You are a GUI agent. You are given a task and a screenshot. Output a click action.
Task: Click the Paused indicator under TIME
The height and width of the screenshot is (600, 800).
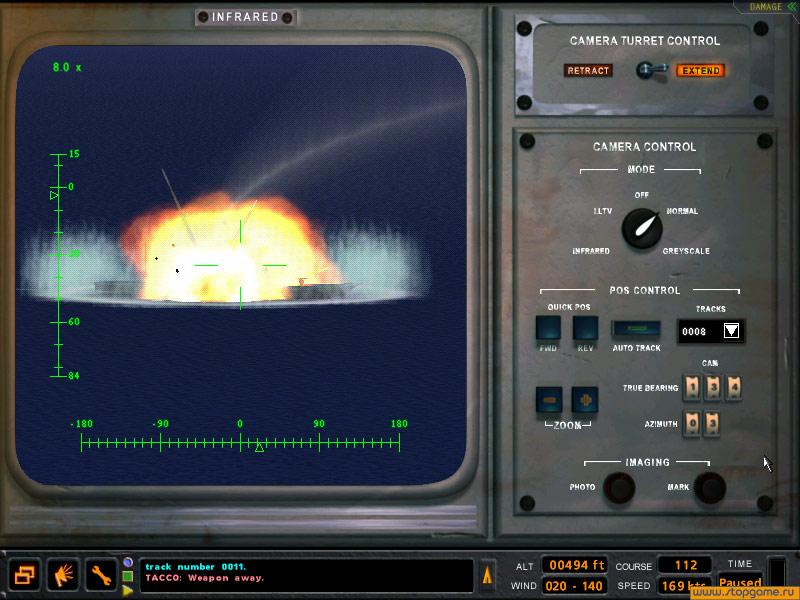(x=740, y=583)
